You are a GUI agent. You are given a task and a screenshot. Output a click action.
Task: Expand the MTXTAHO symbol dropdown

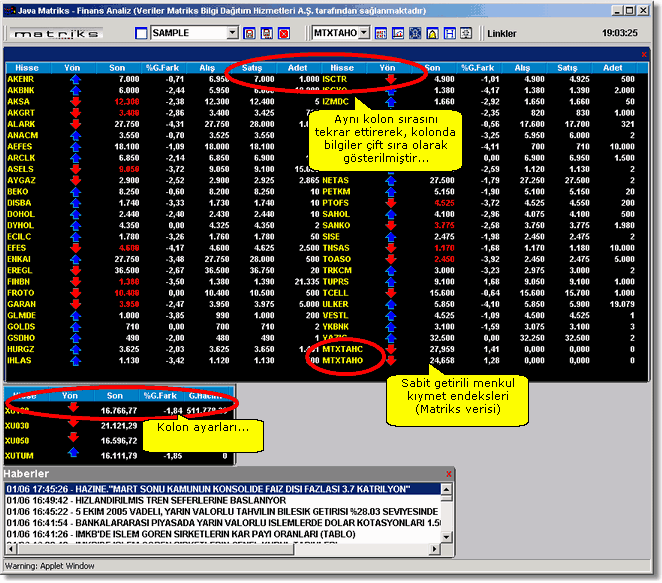click(364, 33)
